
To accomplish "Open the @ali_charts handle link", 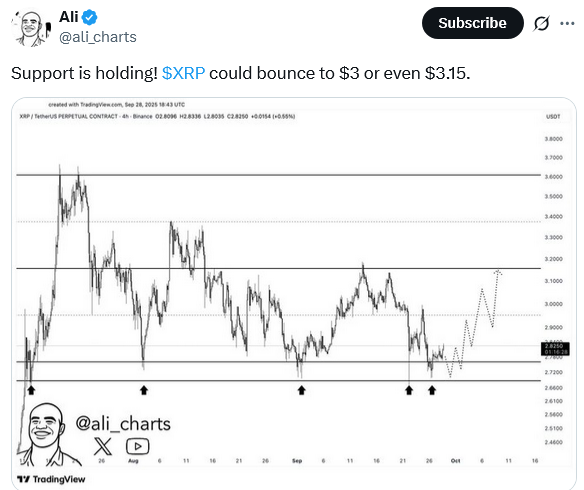I will pos(98,37).
